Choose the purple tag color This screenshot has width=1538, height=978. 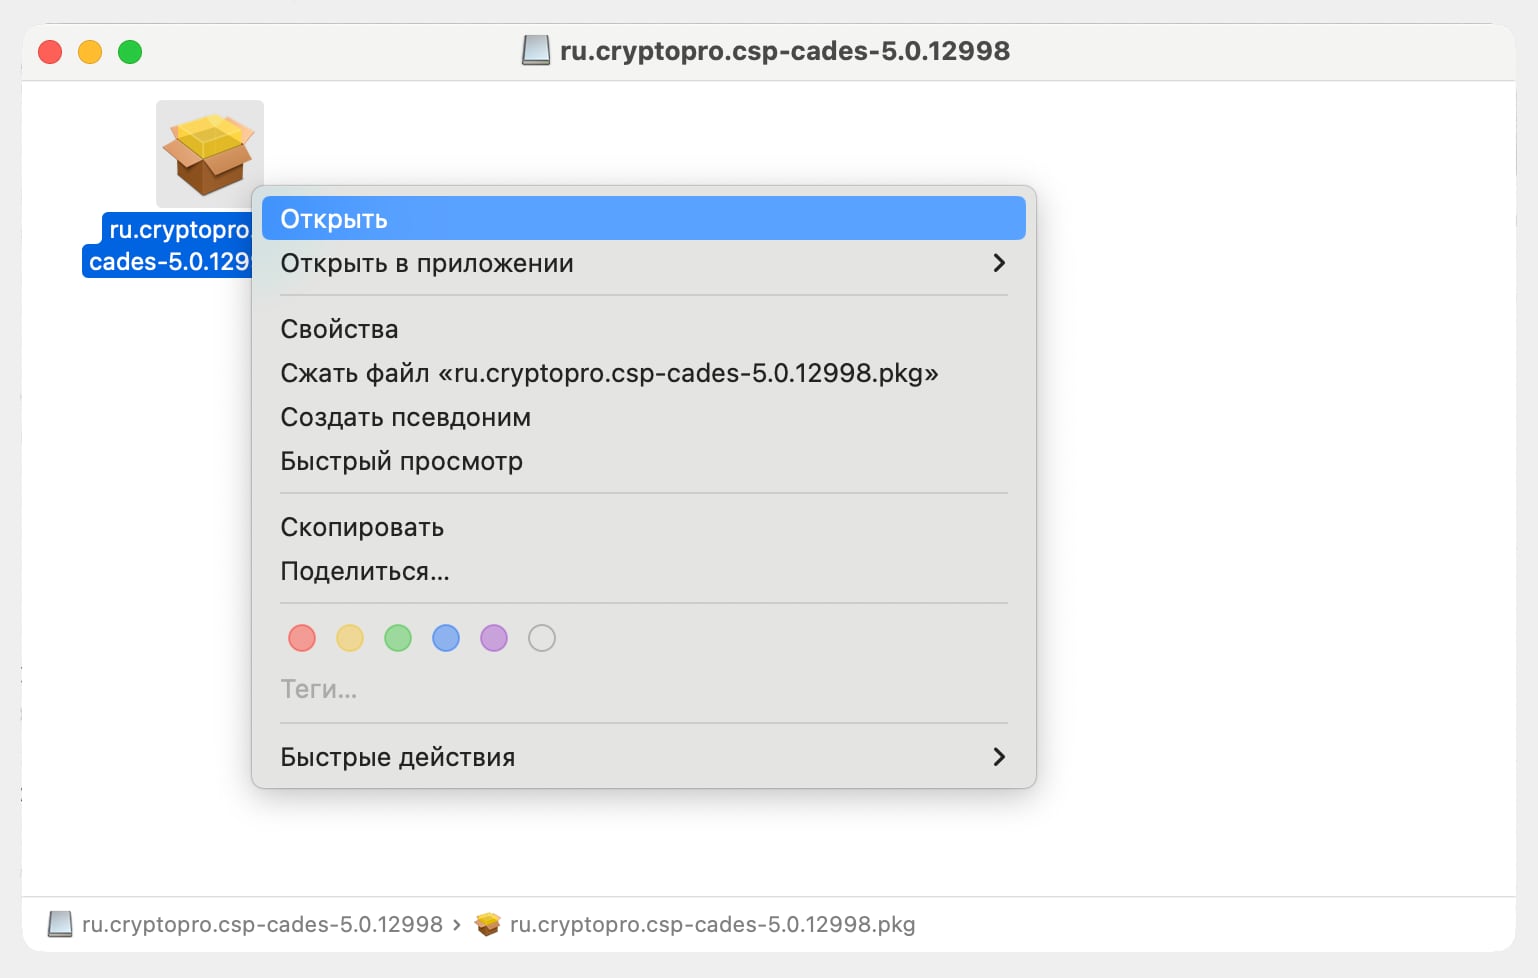(x=494, y=638)
